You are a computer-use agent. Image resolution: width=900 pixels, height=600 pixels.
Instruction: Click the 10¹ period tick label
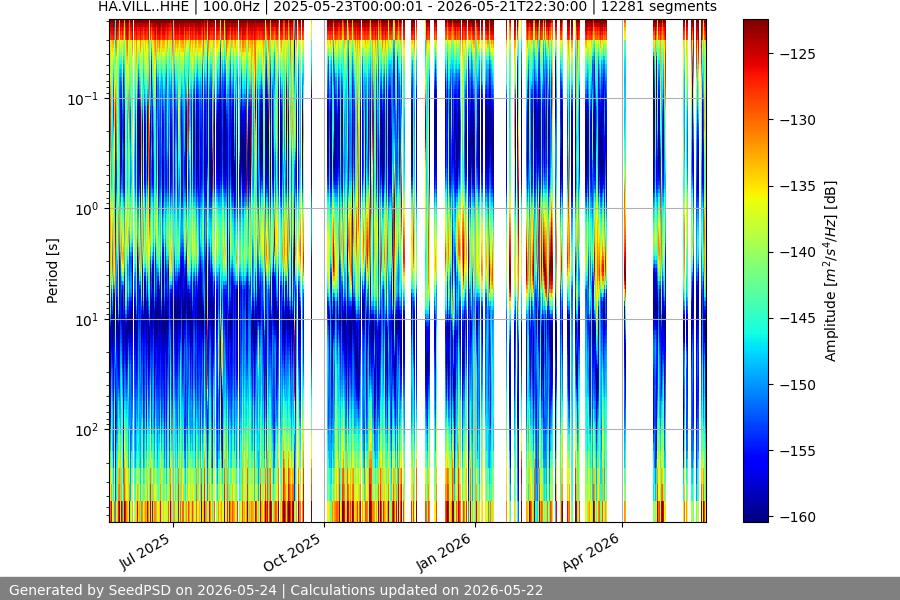(86, 320)
